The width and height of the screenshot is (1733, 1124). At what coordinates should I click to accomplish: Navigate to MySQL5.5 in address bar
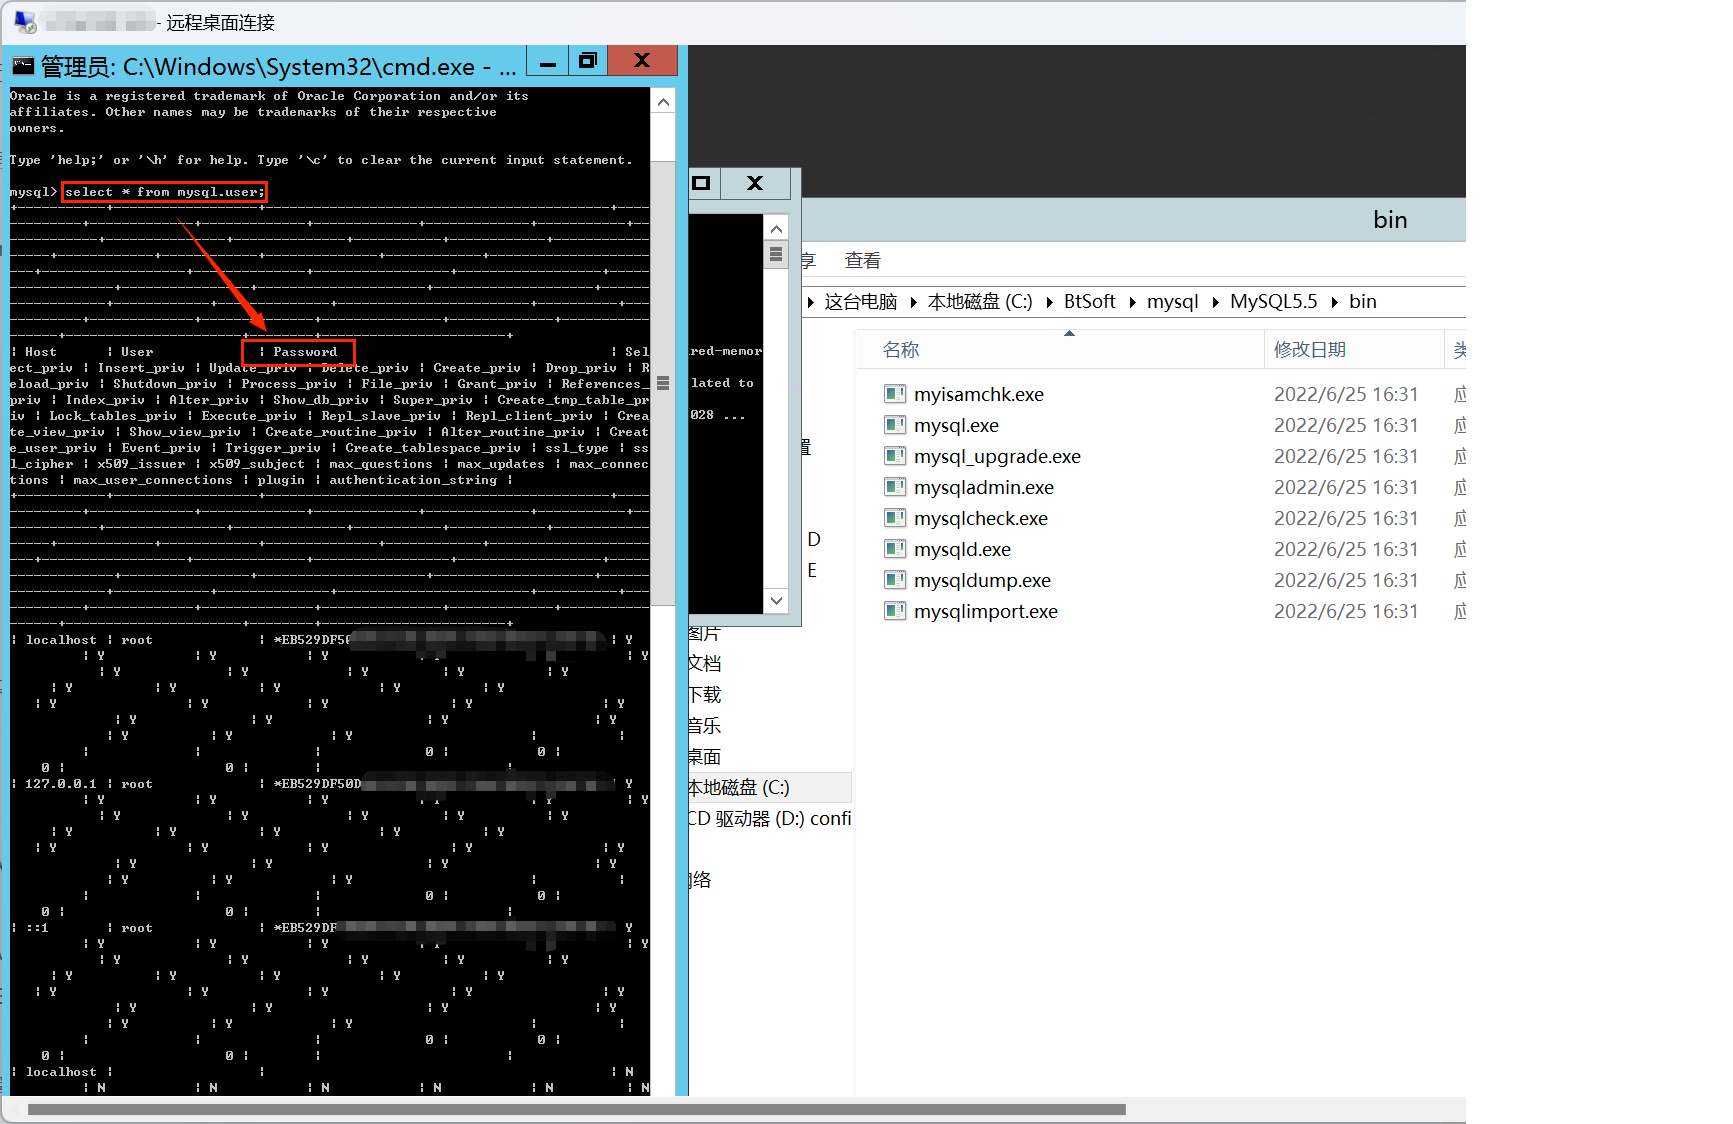coord(1273,302)
